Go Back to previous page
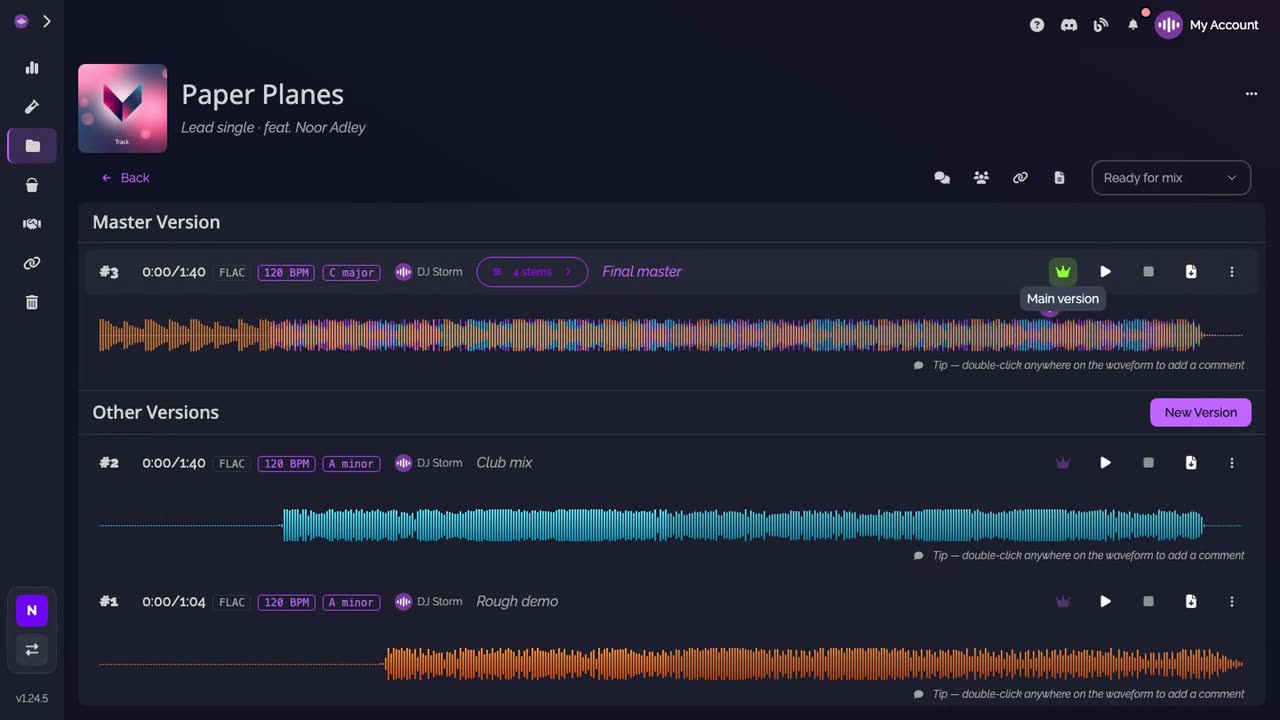 (x=125, y=178)
